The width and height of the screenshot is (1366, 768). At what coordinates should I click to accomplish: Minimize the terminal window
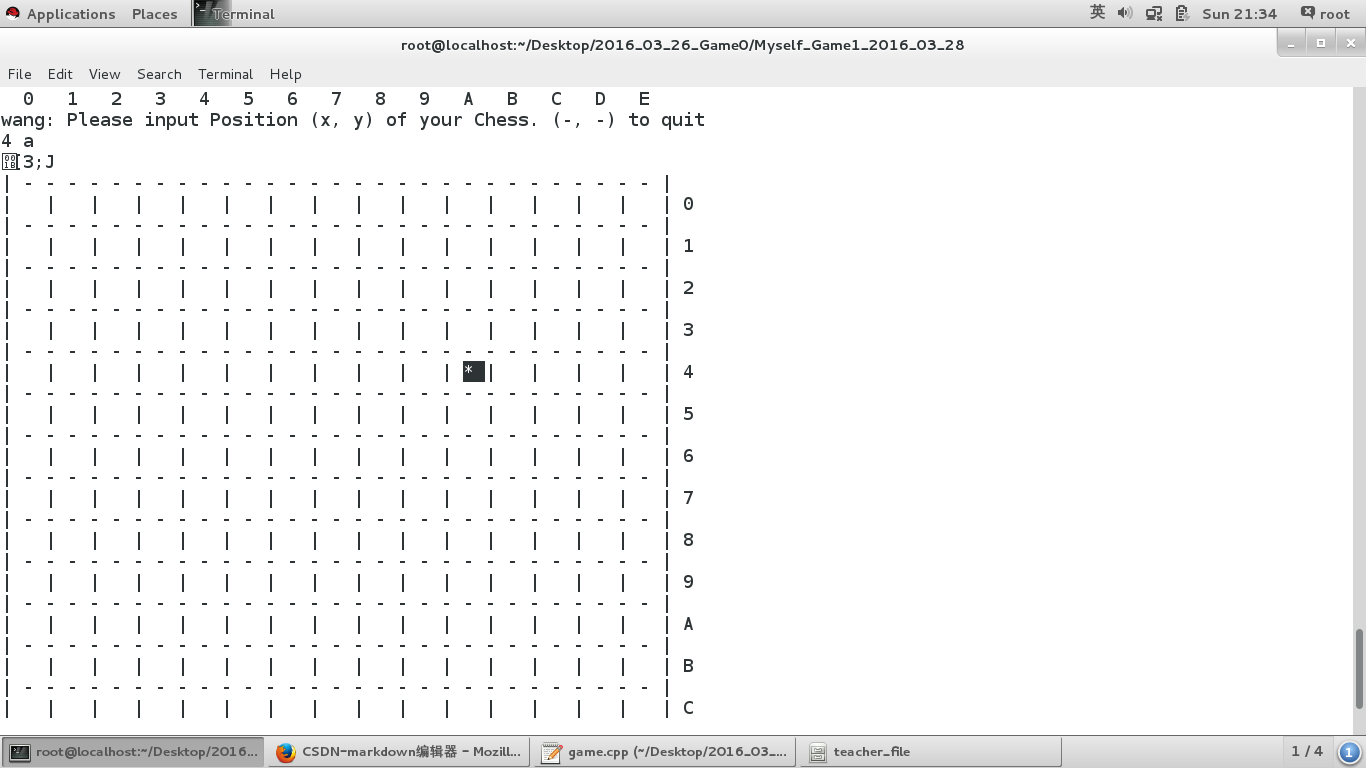(1292, 44)
